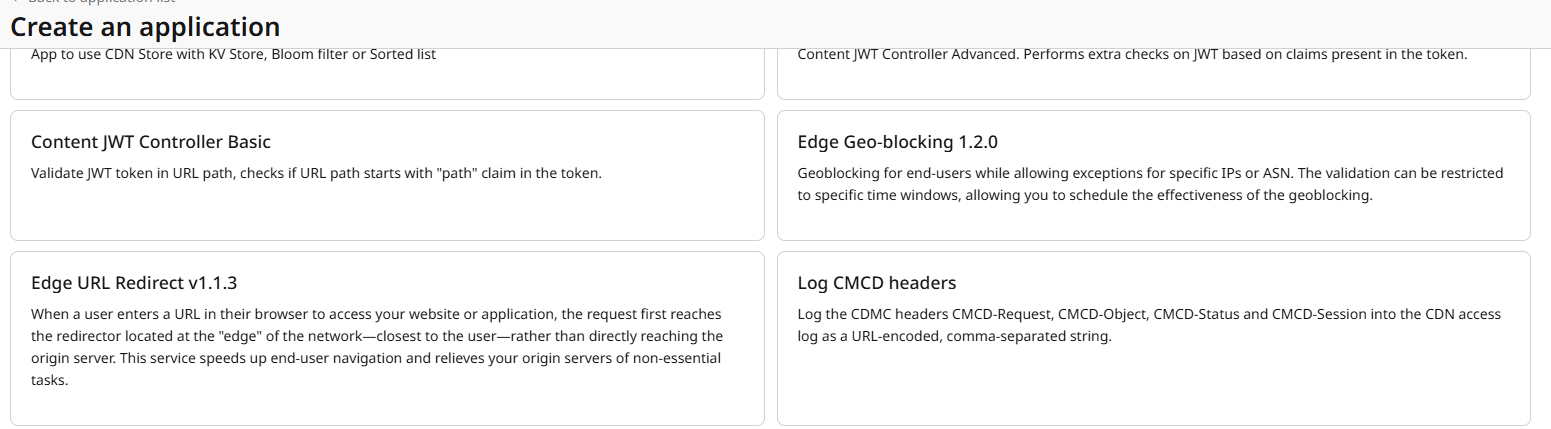
Task: Click the Bloom filter or Sorted list description
Action: pos(233,54)
